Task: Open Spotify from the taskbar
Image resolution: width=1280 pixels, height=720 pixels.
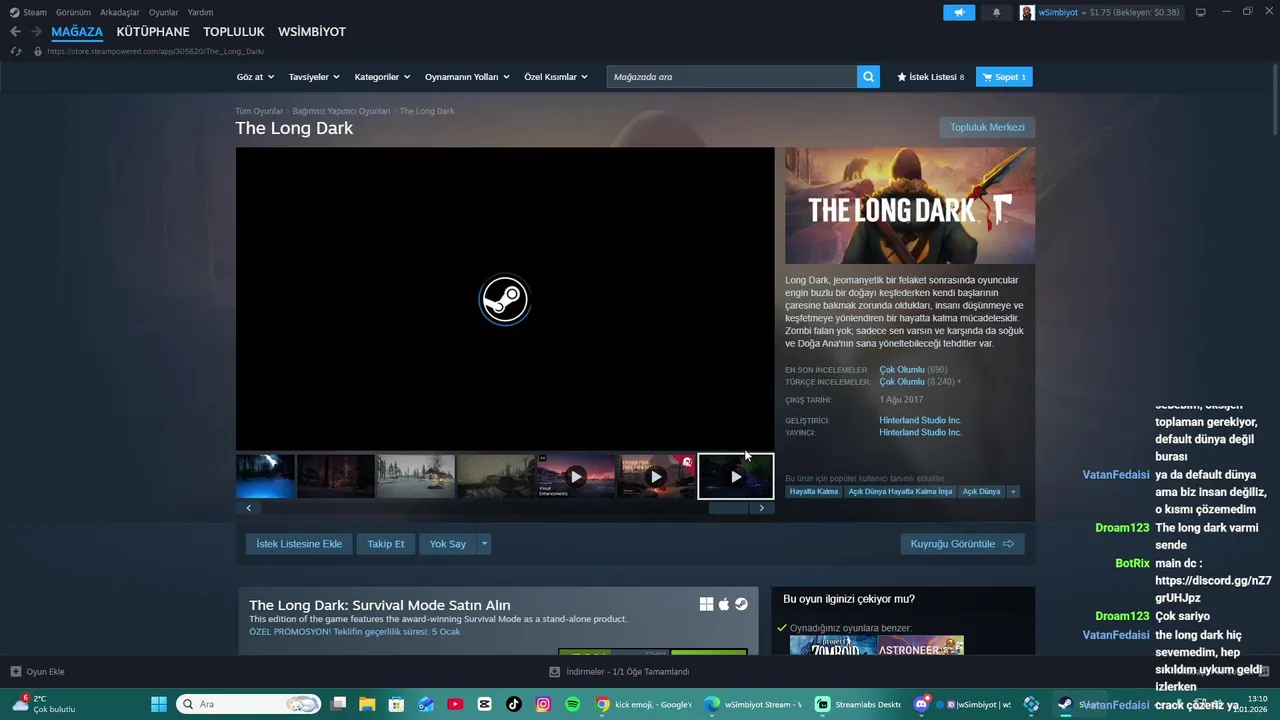Action: pos(572,704)
